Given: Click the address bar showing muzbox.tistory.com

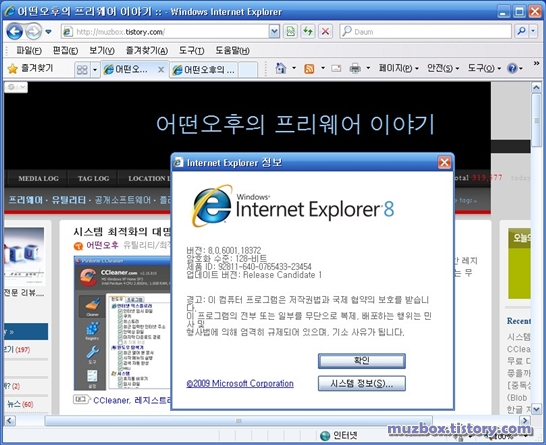Looking at the screenshot, I should pos(165,32).
